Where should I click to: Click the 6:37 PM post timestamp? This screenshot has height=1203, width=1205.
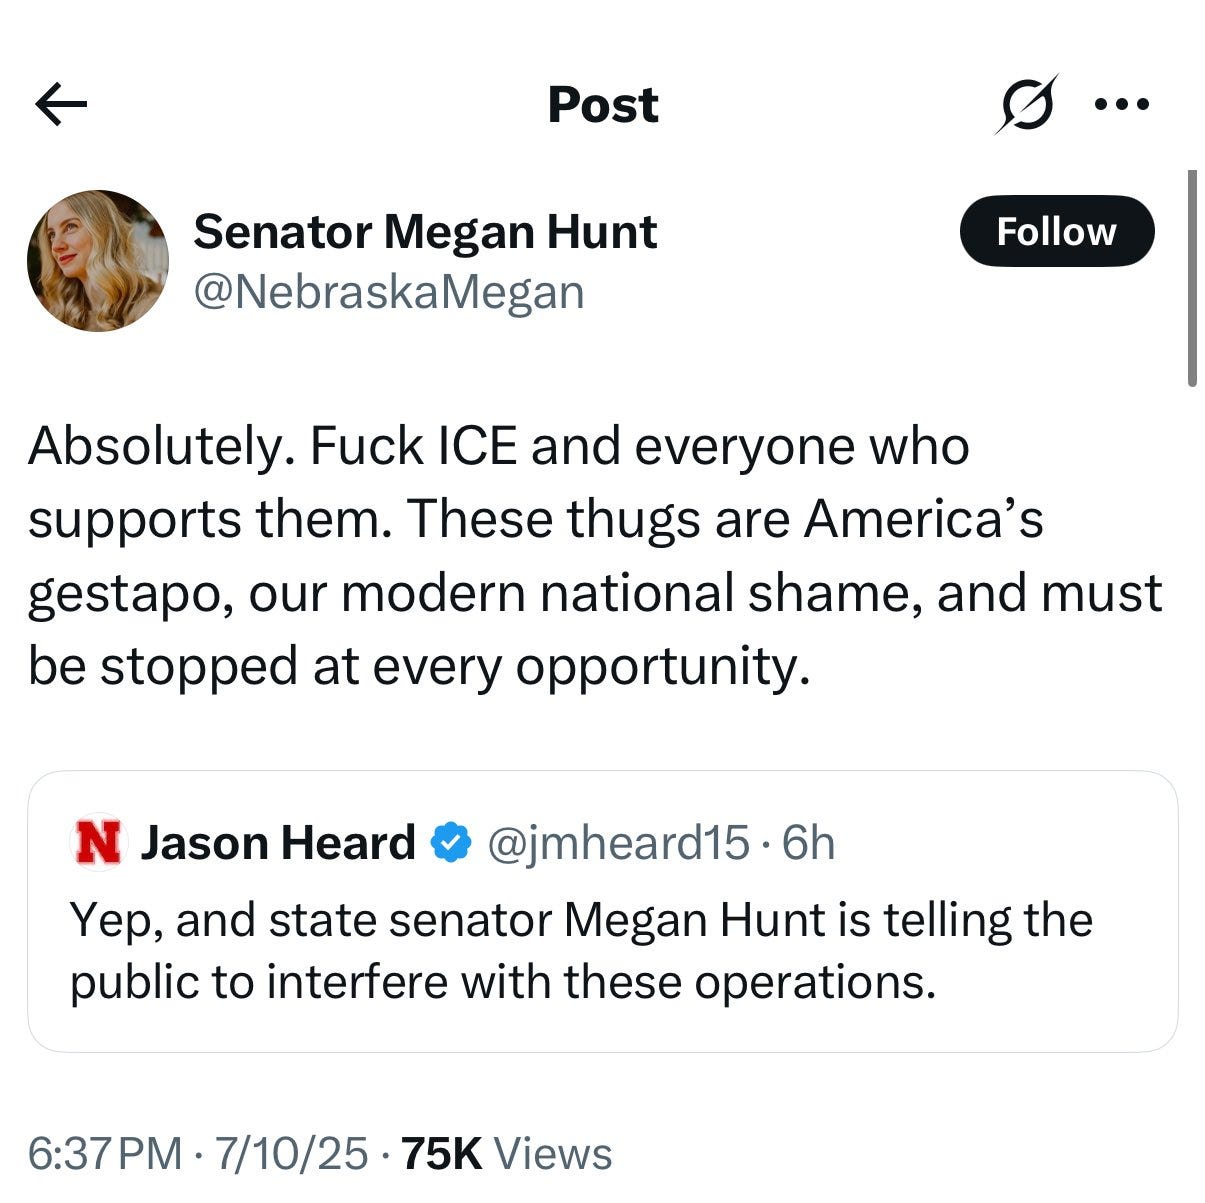(x=105, y=1154)
